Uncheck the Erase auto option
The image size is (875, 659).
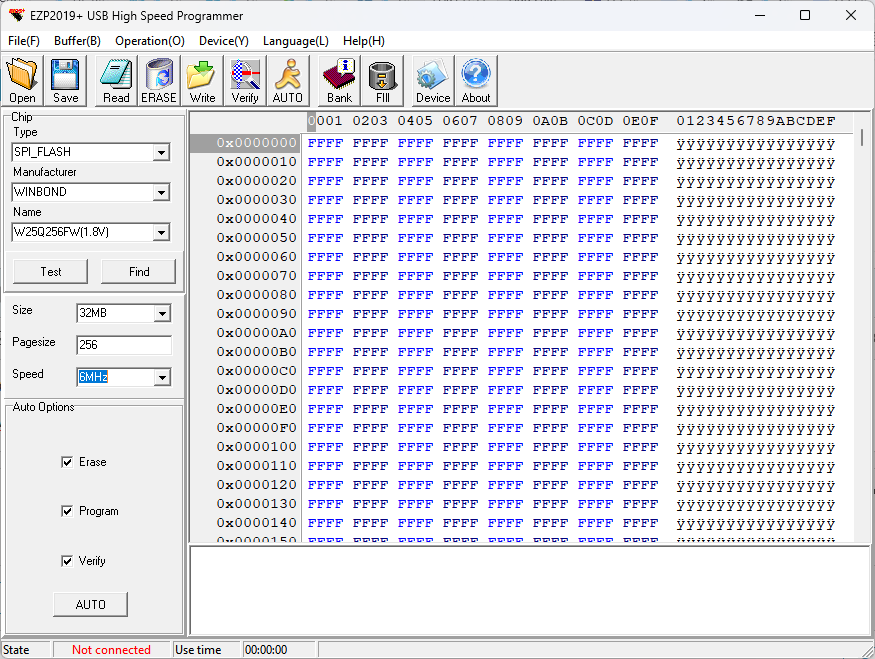[67, 462]
